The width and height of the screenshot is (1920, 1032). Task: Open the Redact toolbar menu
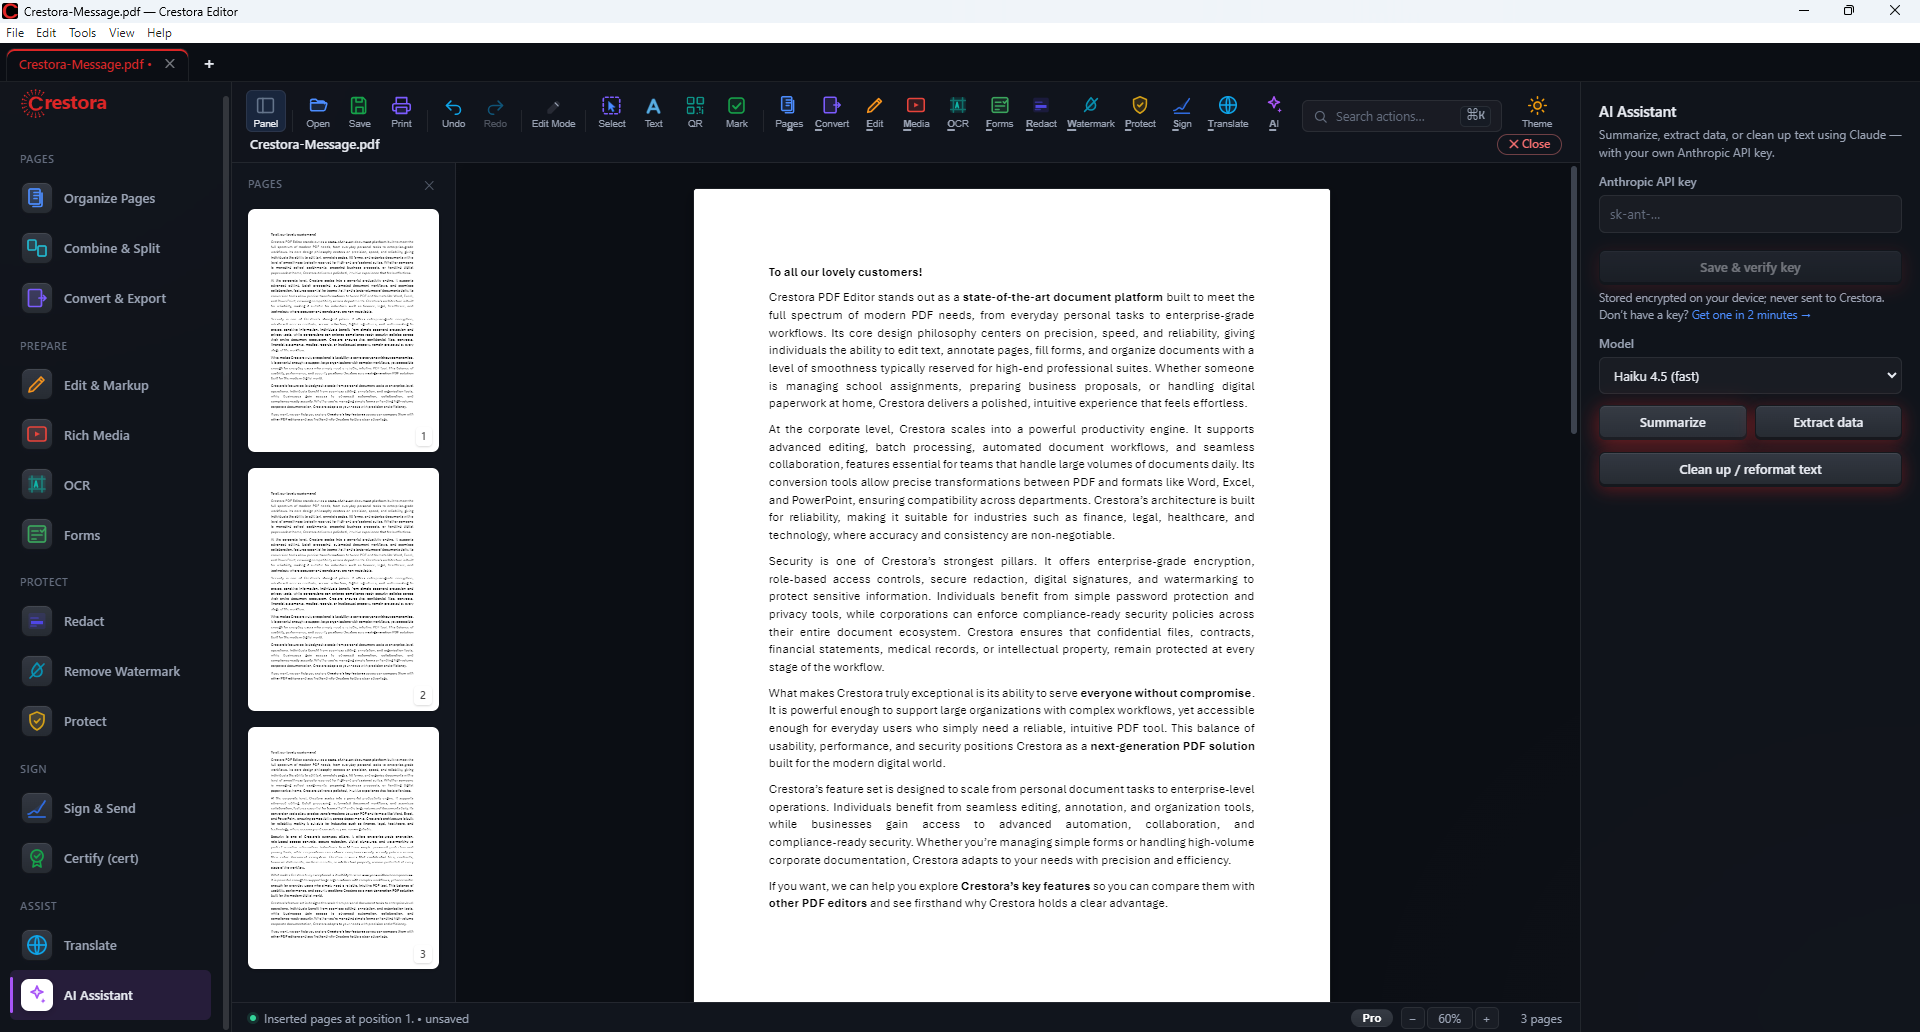click(1041, 112)
